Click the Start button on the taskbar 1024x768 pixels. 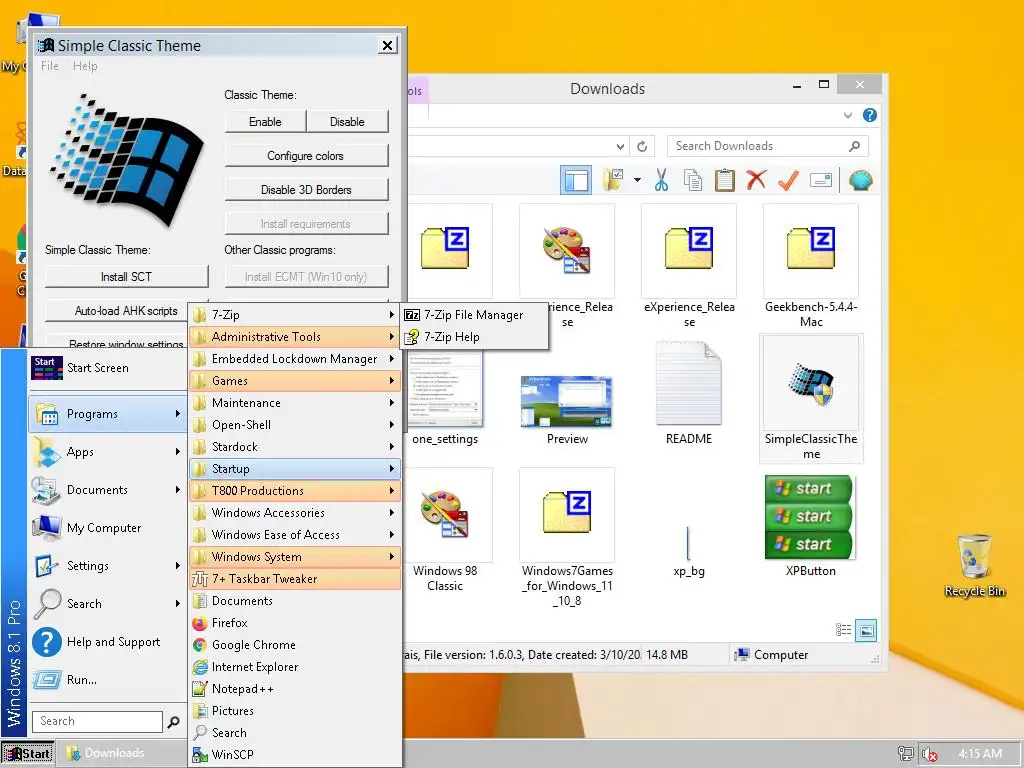coord(28,754)
